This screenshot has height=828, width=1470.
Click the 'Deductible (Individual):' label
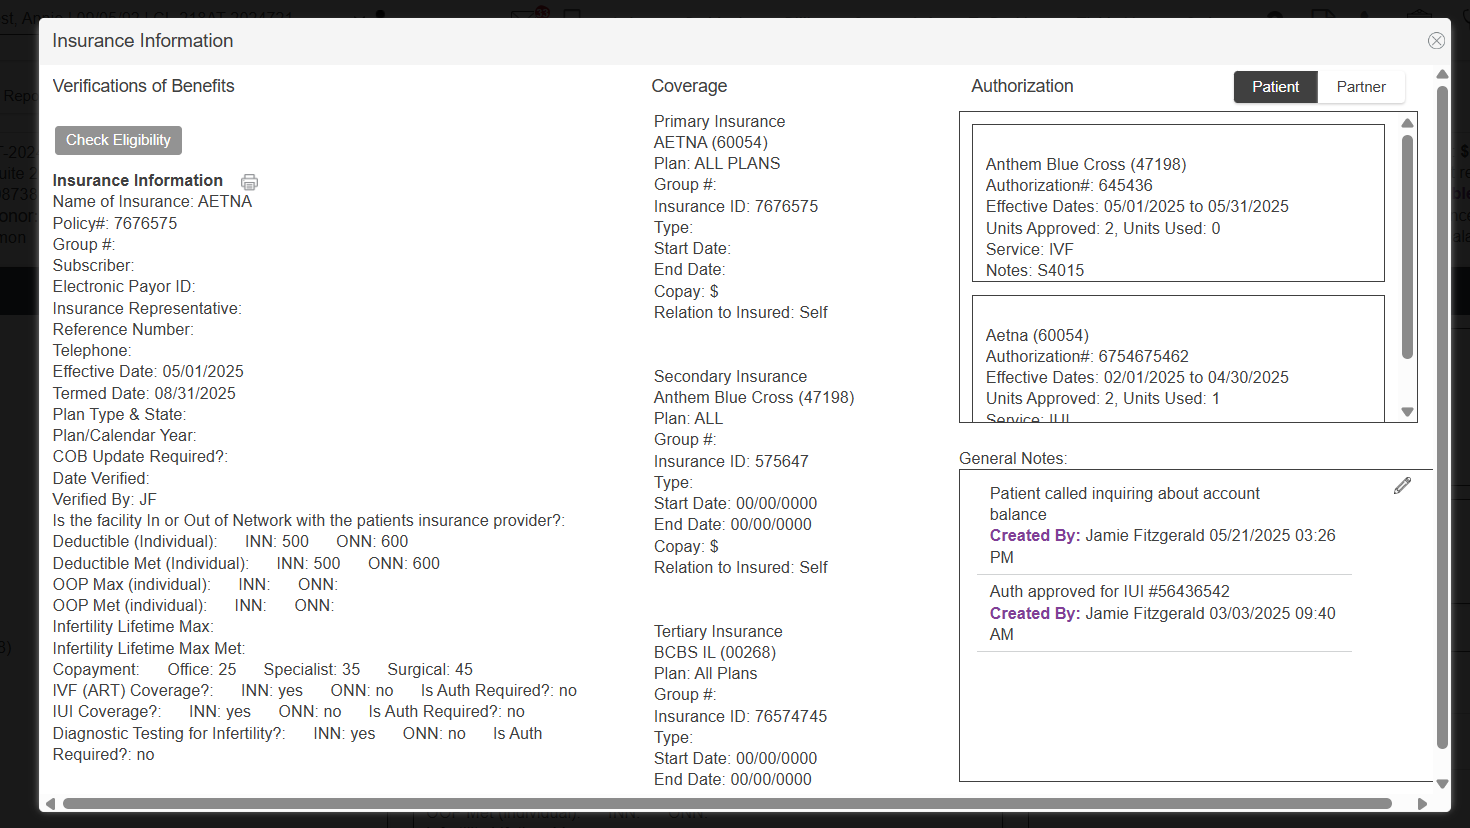coord(135,541)
